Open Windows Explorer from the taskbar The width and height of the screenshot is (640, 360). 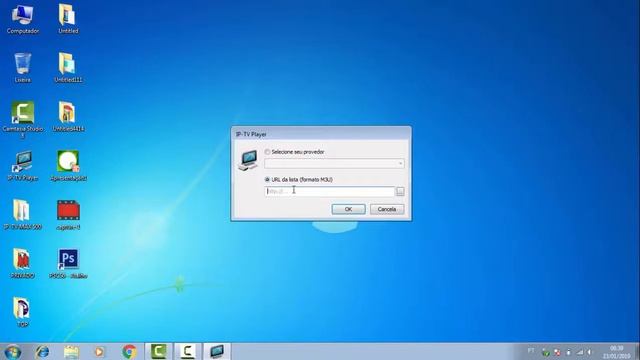(71, 351)
